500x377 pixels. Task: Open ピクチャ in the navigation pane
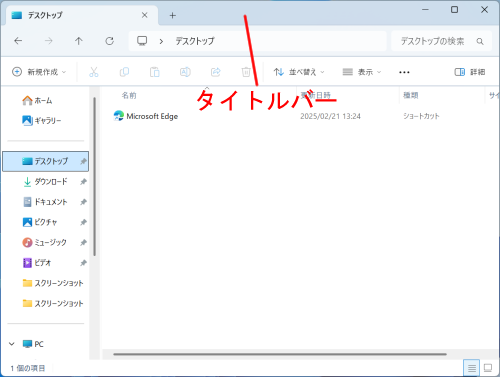click(40, 222)
